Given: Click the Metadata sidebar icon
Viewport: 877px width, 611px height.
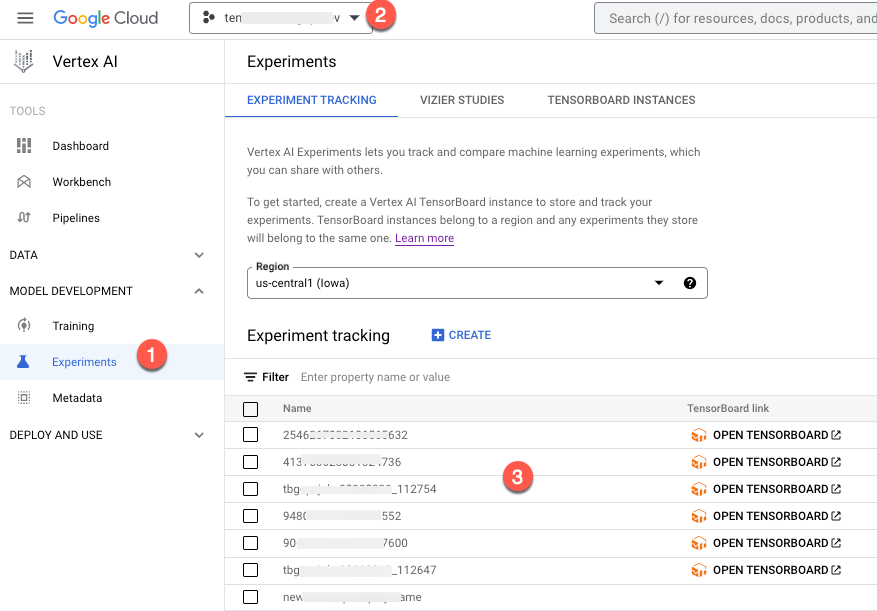Looking at the screenshot, I should pos(24,398).
